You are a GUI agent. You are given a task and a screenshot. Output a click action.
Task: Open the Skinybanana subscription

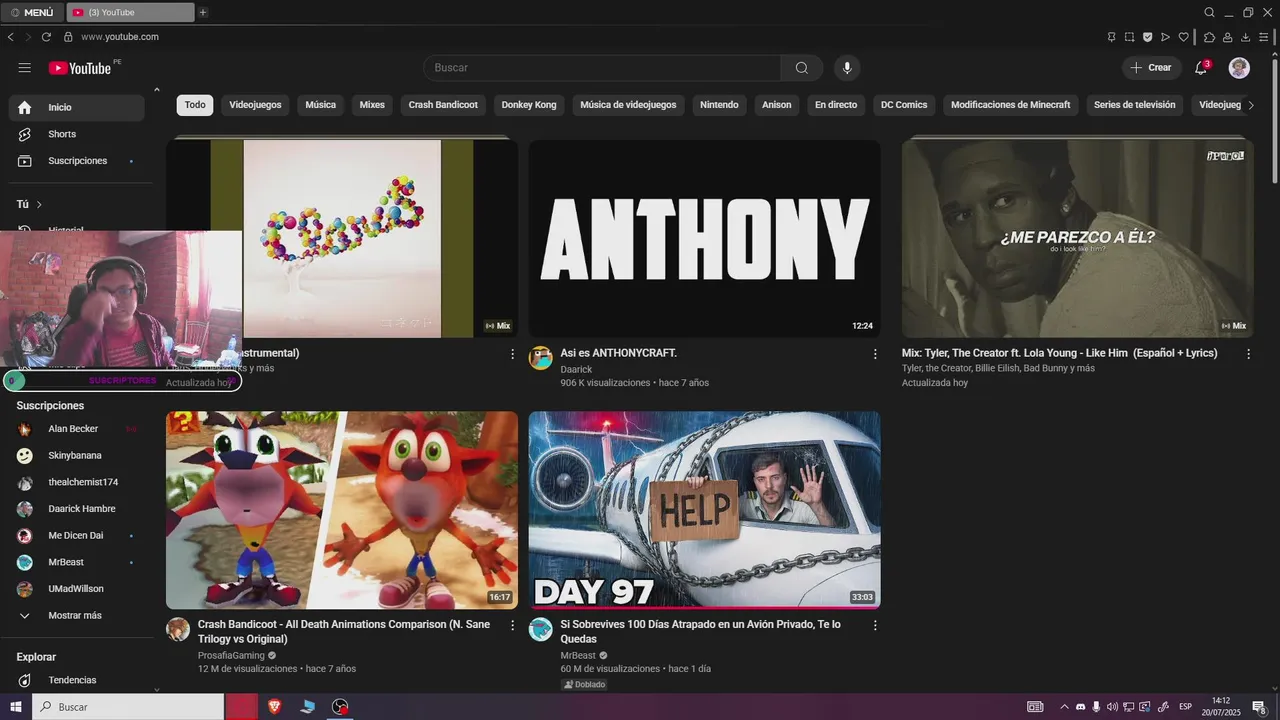pos(76,456)
